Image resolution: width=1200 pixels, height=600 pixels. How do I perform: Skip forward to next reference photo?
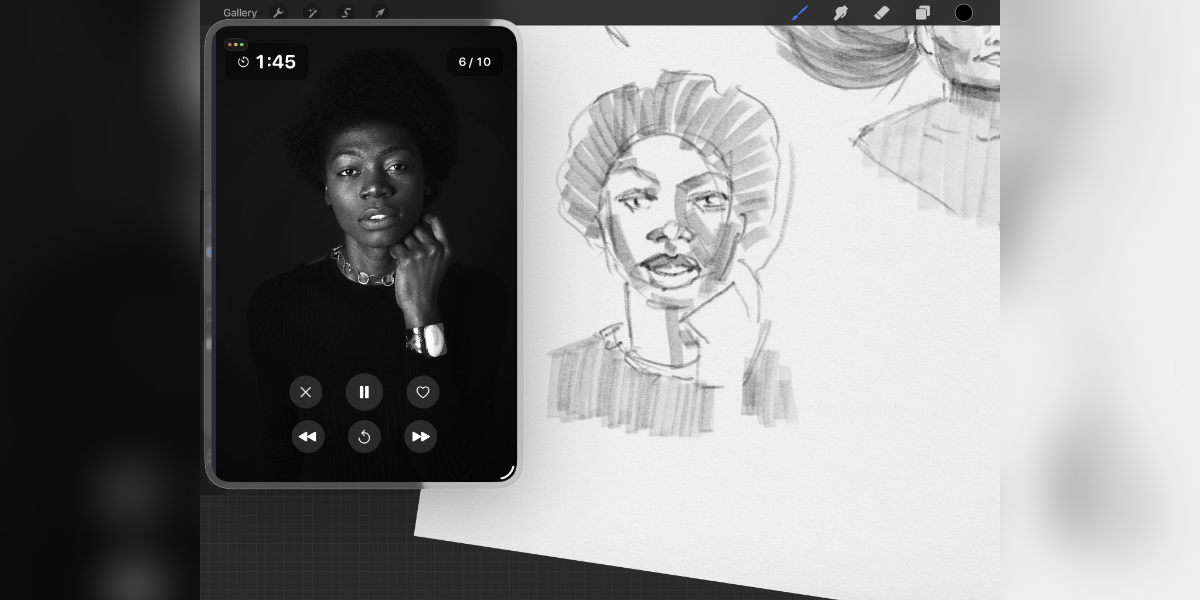pyautogui.click(x=421, y=437)
